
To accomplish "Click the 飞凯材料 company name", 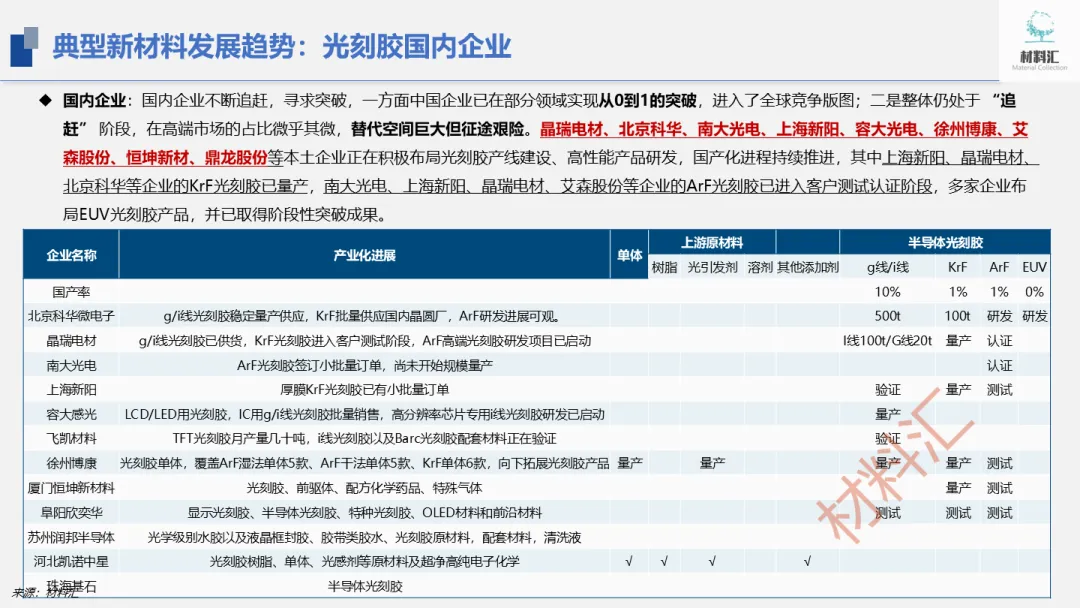I will click(x=71, y=439).
